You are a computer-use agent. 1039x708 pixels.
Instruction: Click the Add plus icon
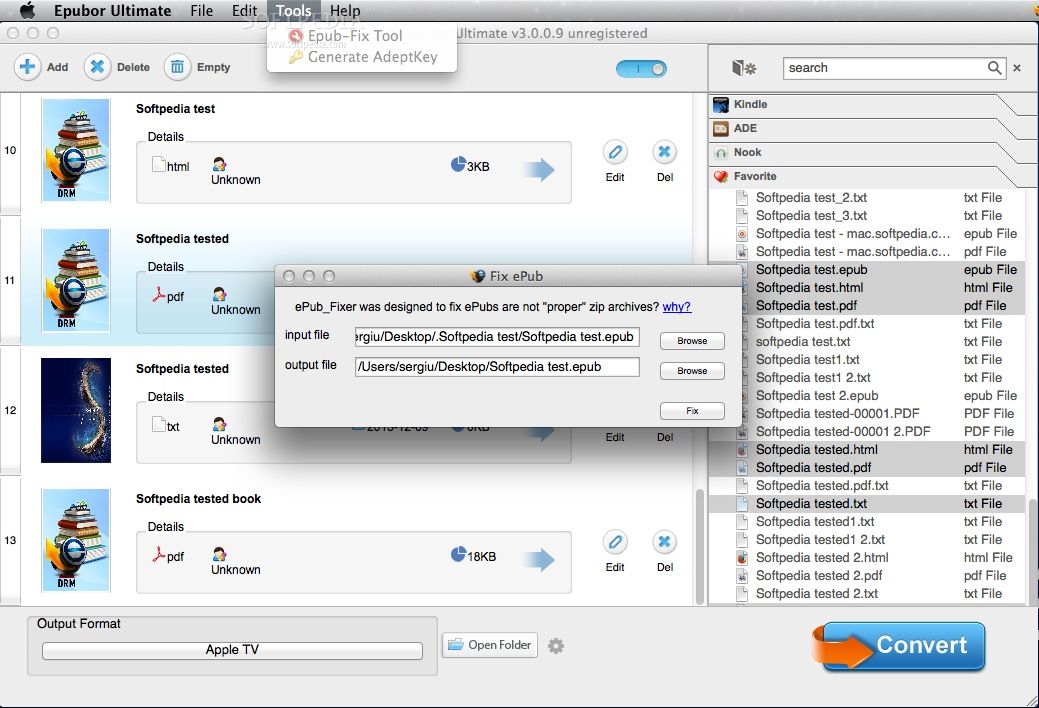[27, 67]
